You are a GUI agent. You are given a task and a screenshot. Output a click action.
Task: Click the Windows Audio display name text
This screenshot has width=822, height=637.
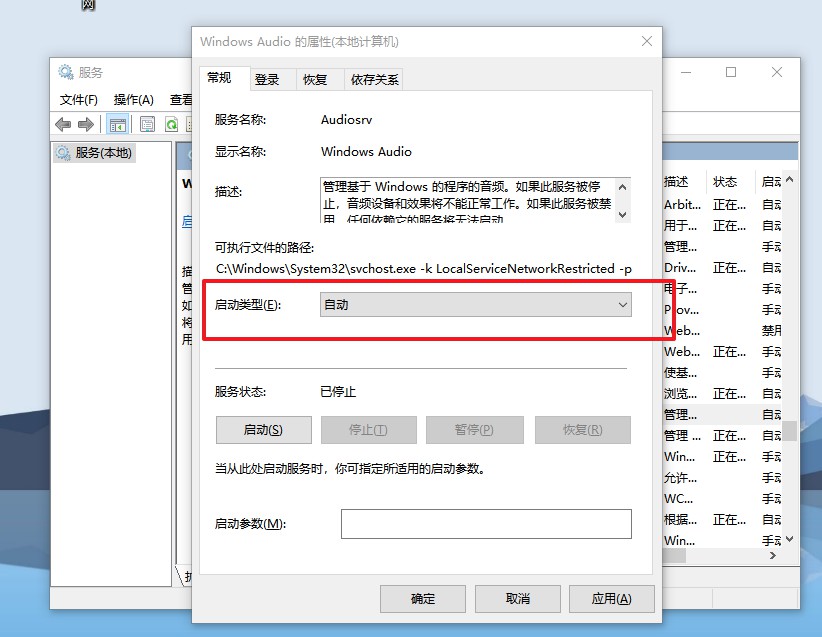tap(366, 152)
